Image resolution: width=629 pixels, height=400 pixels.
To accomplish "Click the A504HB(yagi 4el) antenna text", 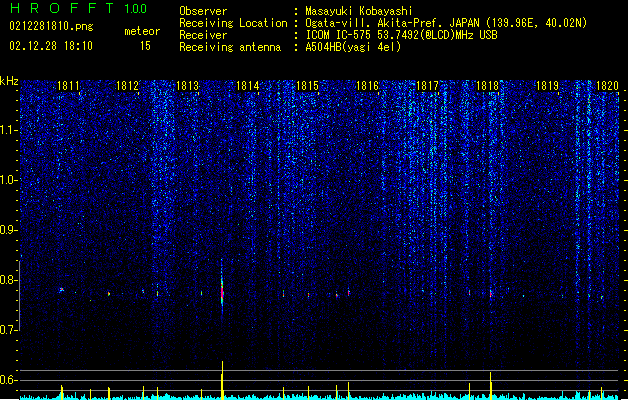I will point(353,47).
